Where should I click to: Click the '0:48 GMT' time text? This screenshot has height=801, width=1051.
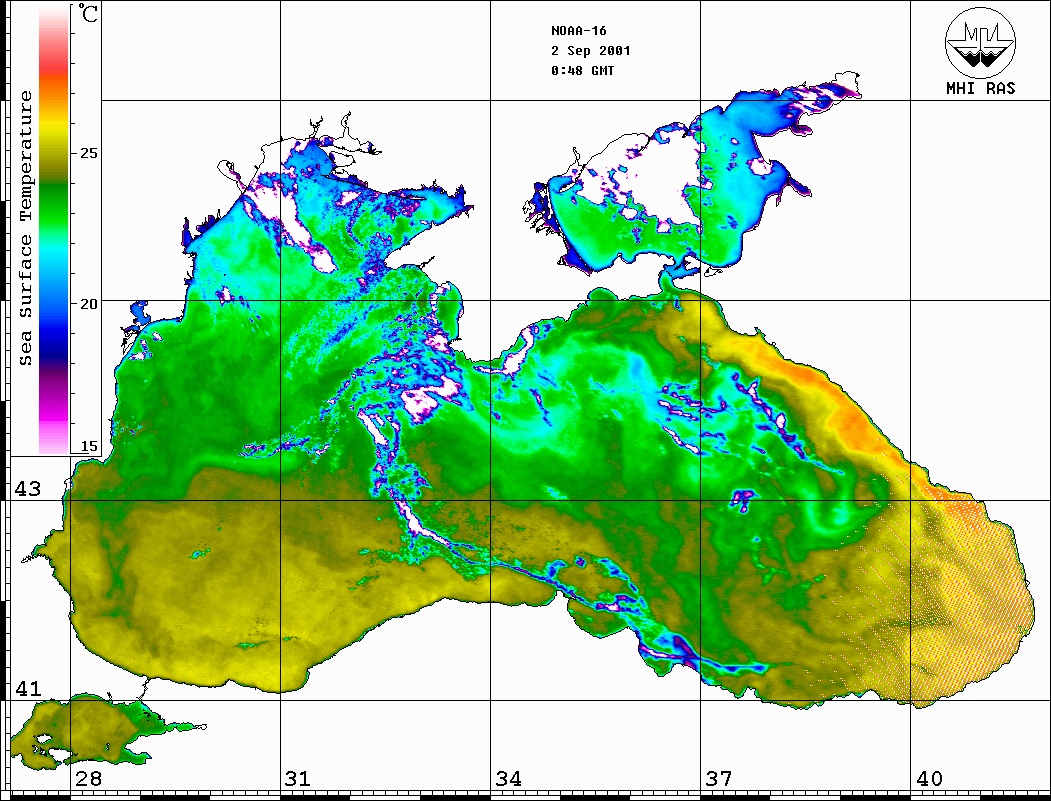pyautogui.click(x=582, y=70)
